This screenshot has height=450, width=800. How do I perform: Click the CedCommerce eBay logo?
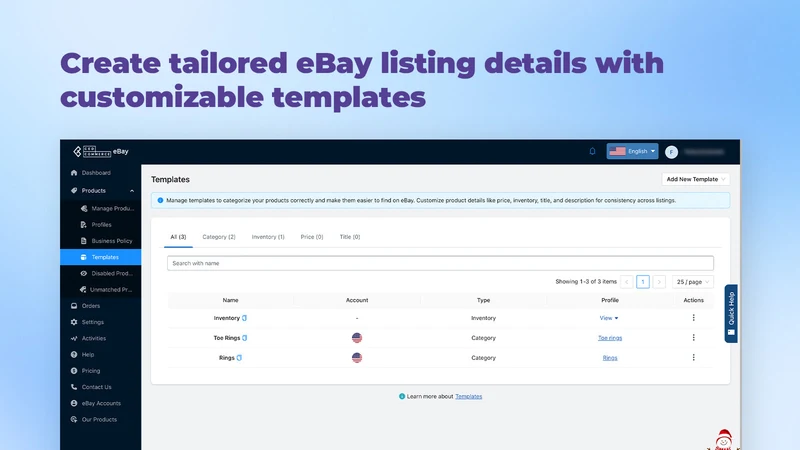click(x=101, y=152)
